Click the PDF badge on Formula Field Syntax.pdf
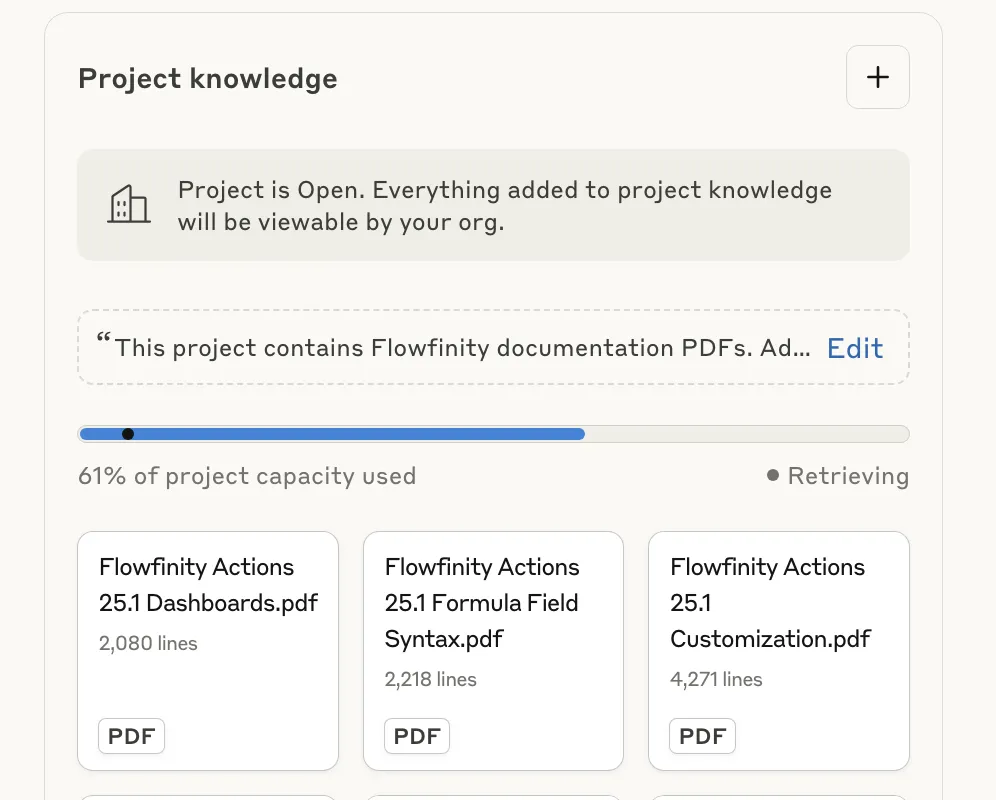Screen dimensions: 996x800 pos(417,736)
